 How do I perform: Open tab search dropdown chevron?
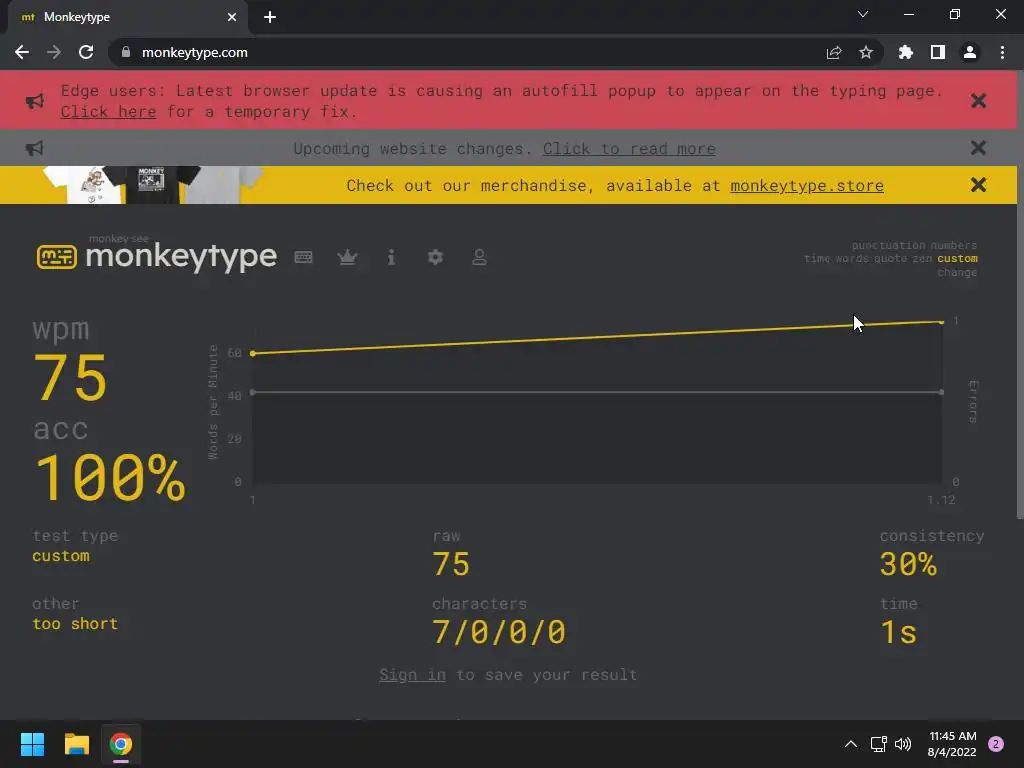point(863,14)
